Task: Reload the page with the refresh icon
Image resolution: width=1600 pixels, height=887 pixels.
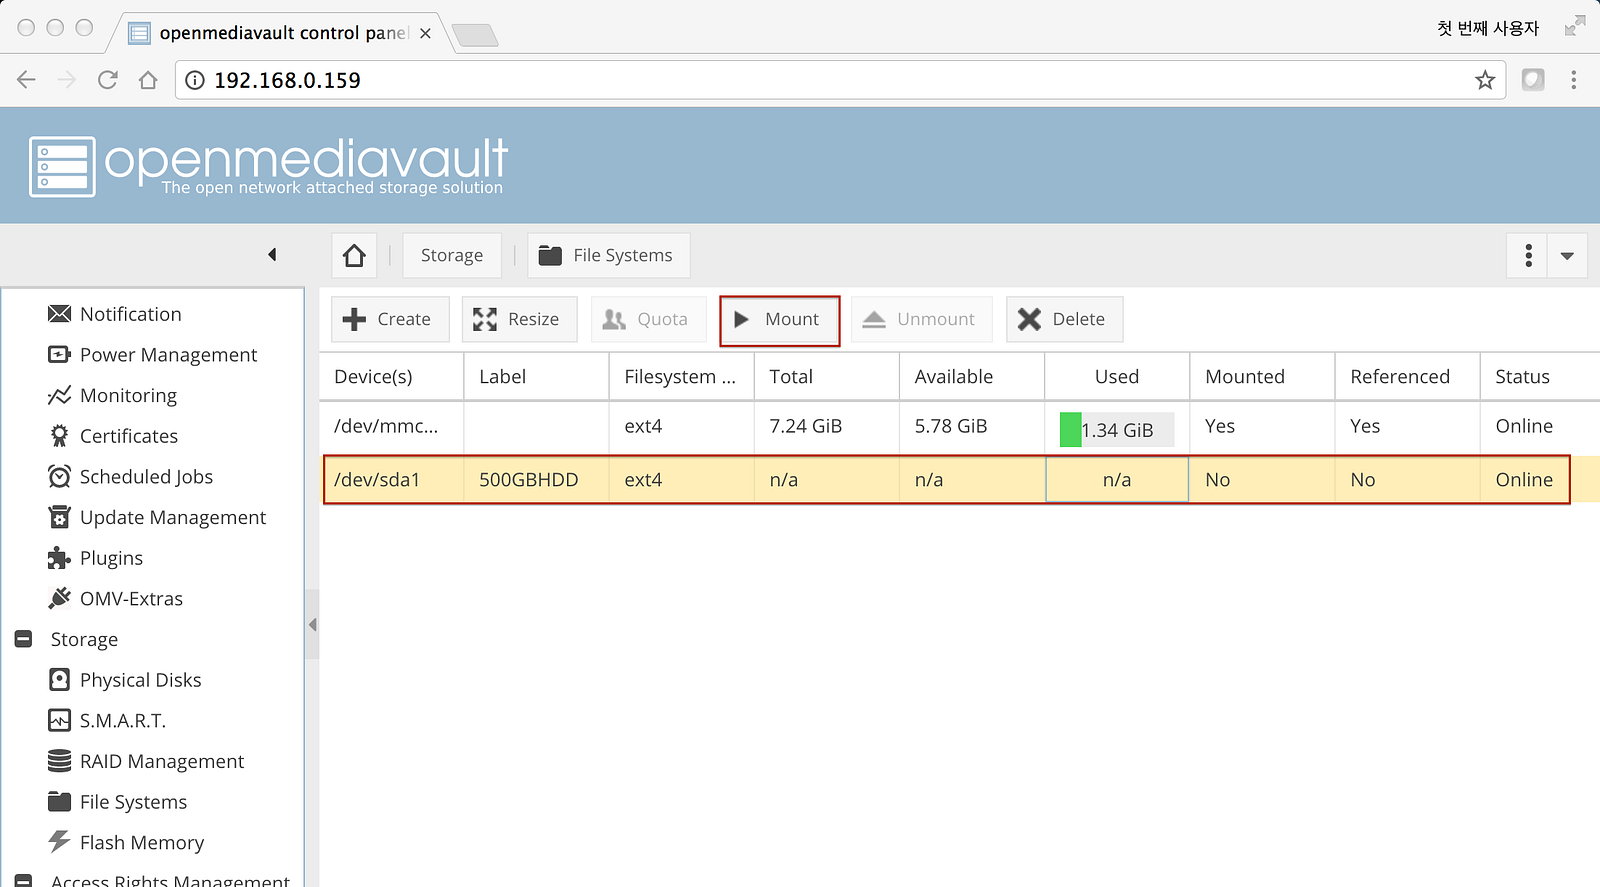Action: coord(108,80)
